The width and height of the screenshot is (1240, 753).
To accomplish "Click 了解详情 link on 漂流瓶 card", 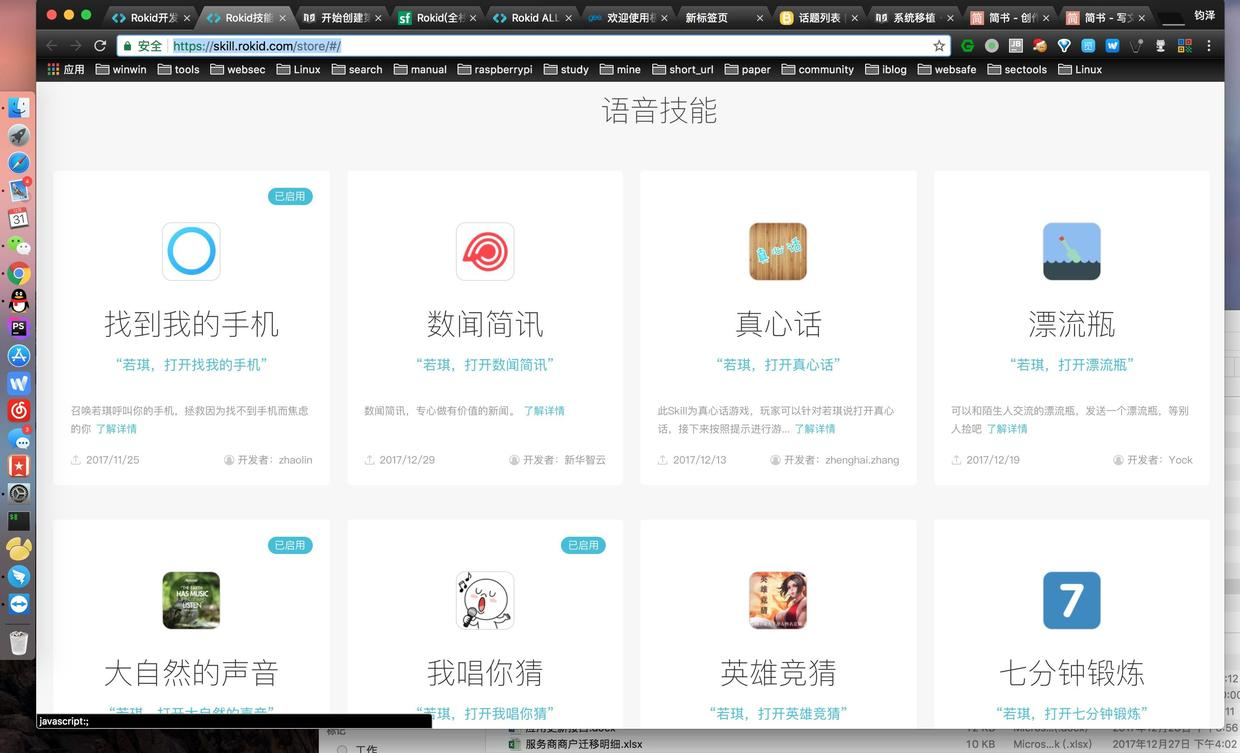I will pyautogui.click(x=1007, y=429).
